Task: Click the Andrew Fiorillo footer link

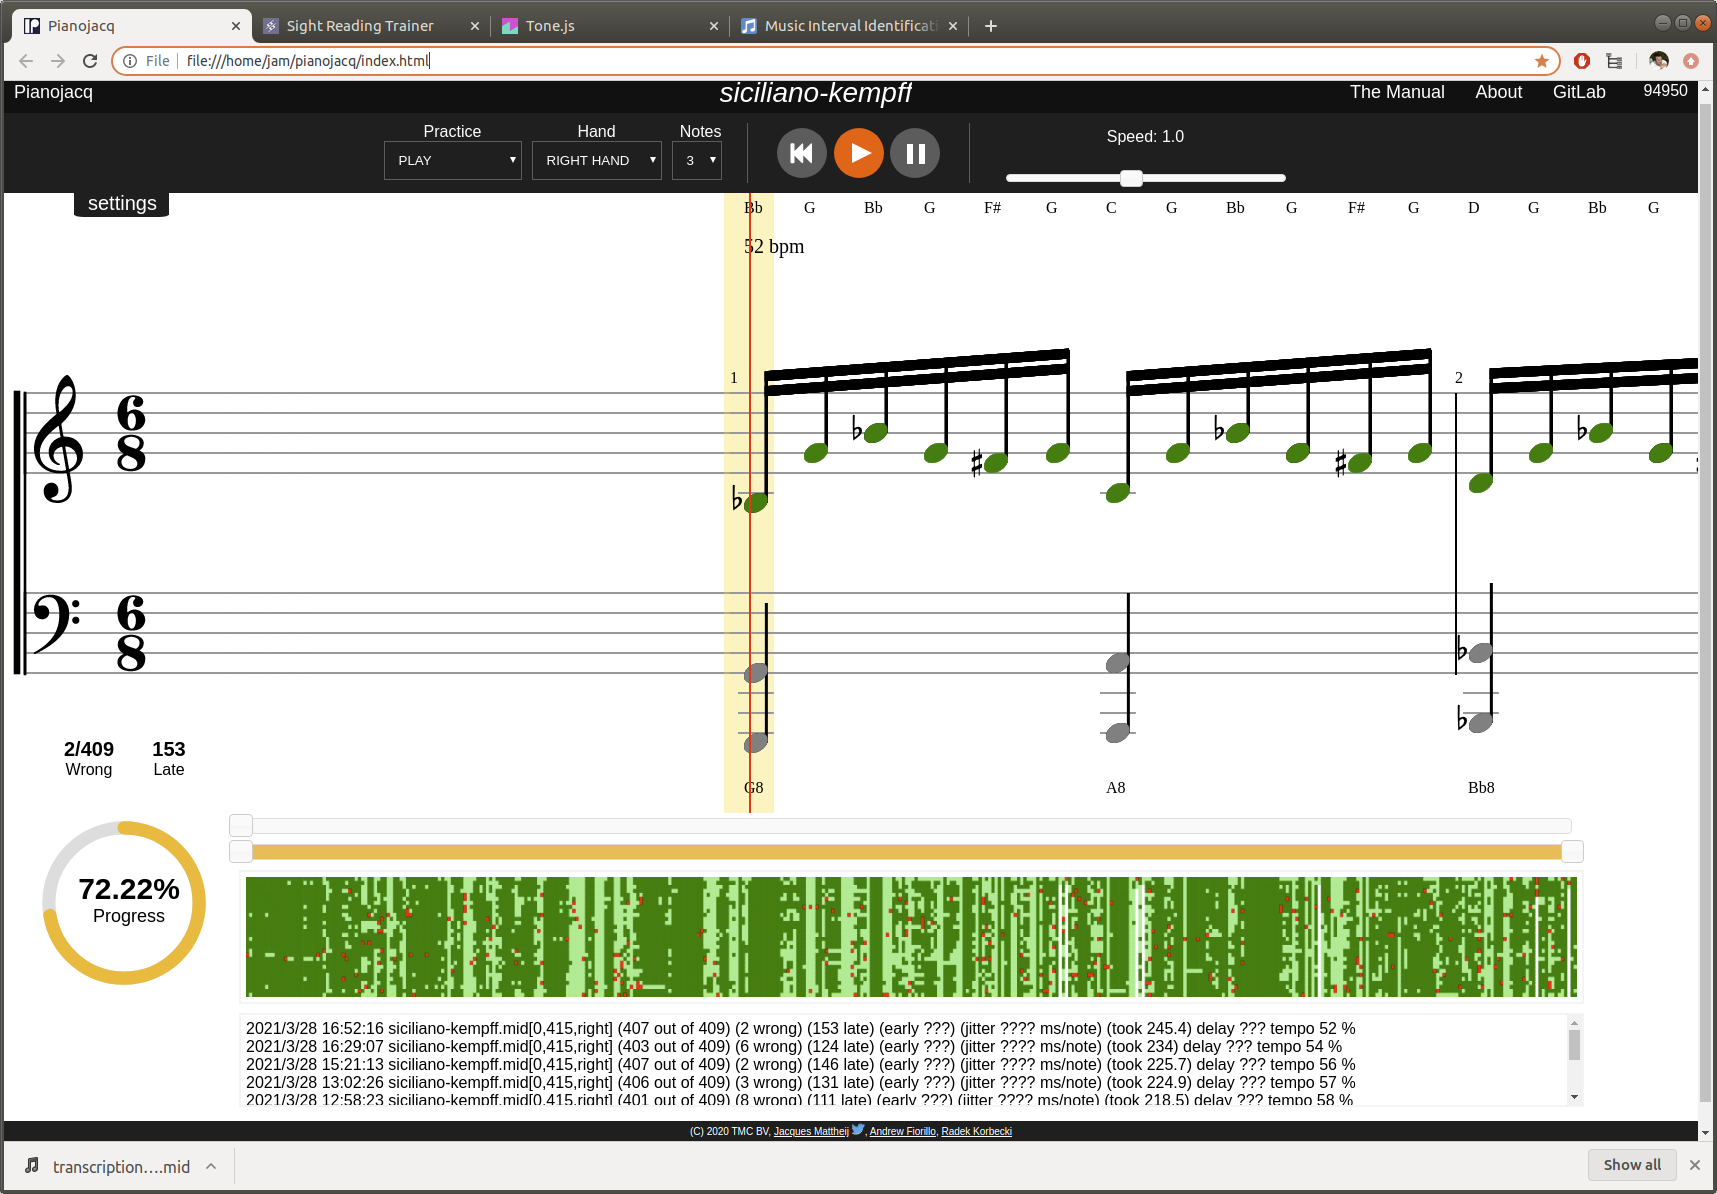Action: coord(902,1132)
